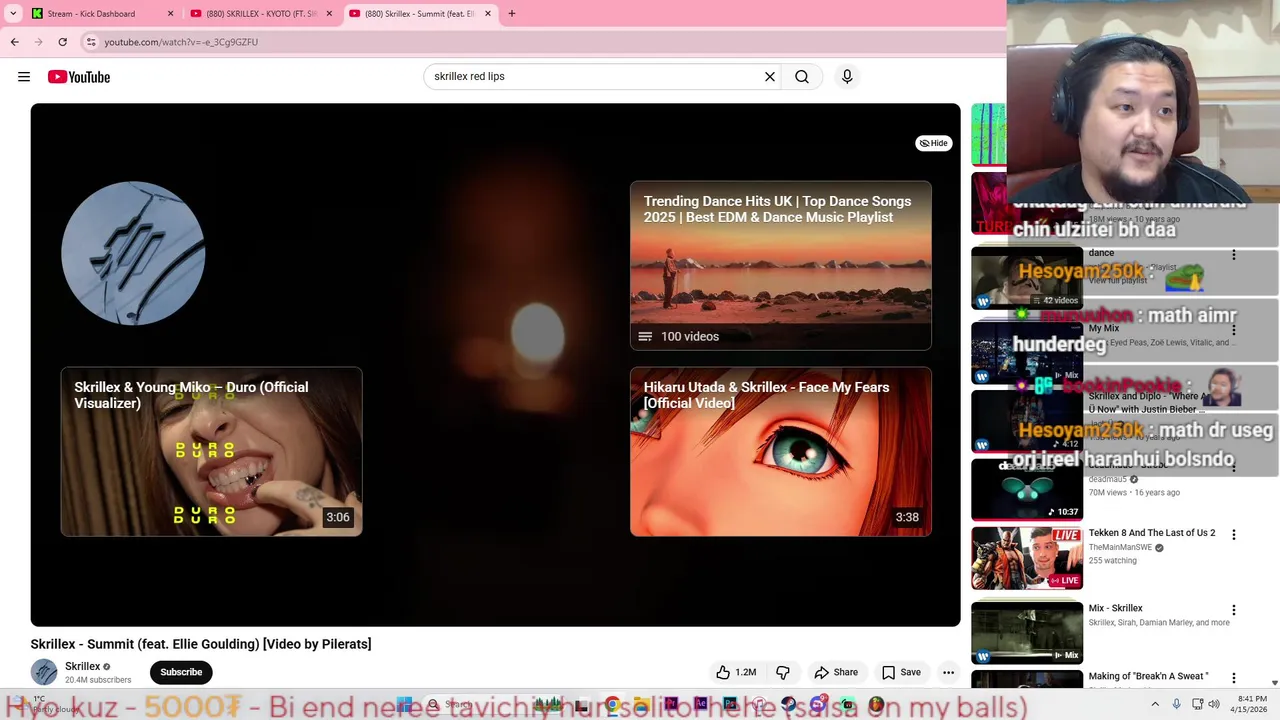Click the Share button

click(x=836, y=672)
